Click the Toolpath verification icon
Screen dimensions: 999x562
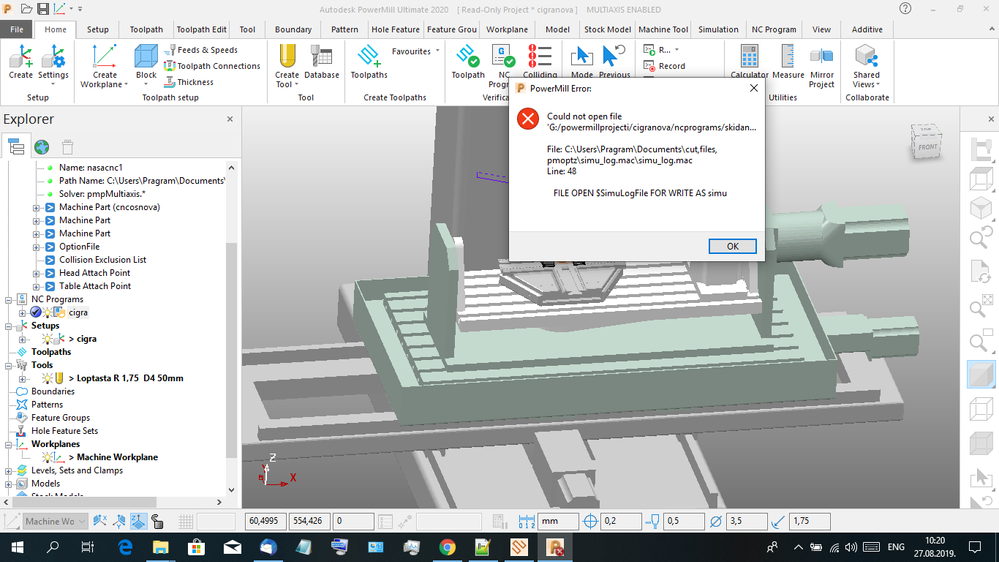[x=468, y=62]
